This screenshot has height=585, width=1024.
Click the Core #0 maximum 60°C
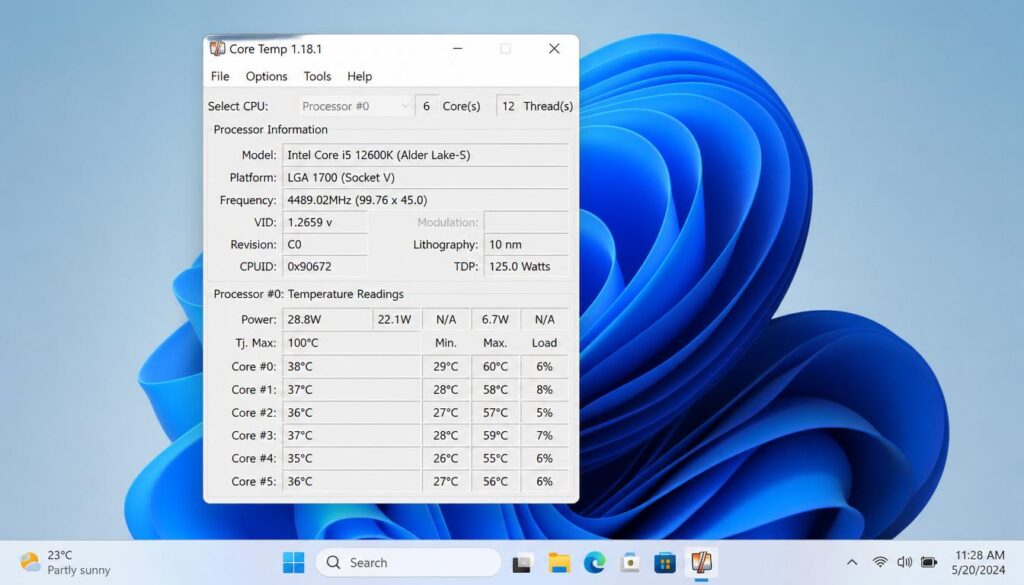495,366
